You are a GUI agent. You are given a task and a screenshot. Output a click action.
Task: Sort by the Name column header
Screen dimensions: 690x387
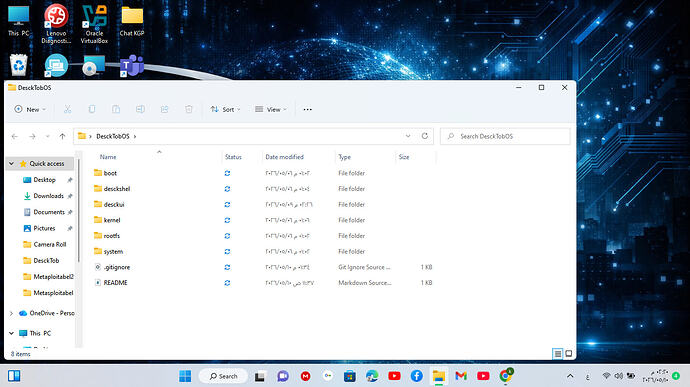pos(108,157)
